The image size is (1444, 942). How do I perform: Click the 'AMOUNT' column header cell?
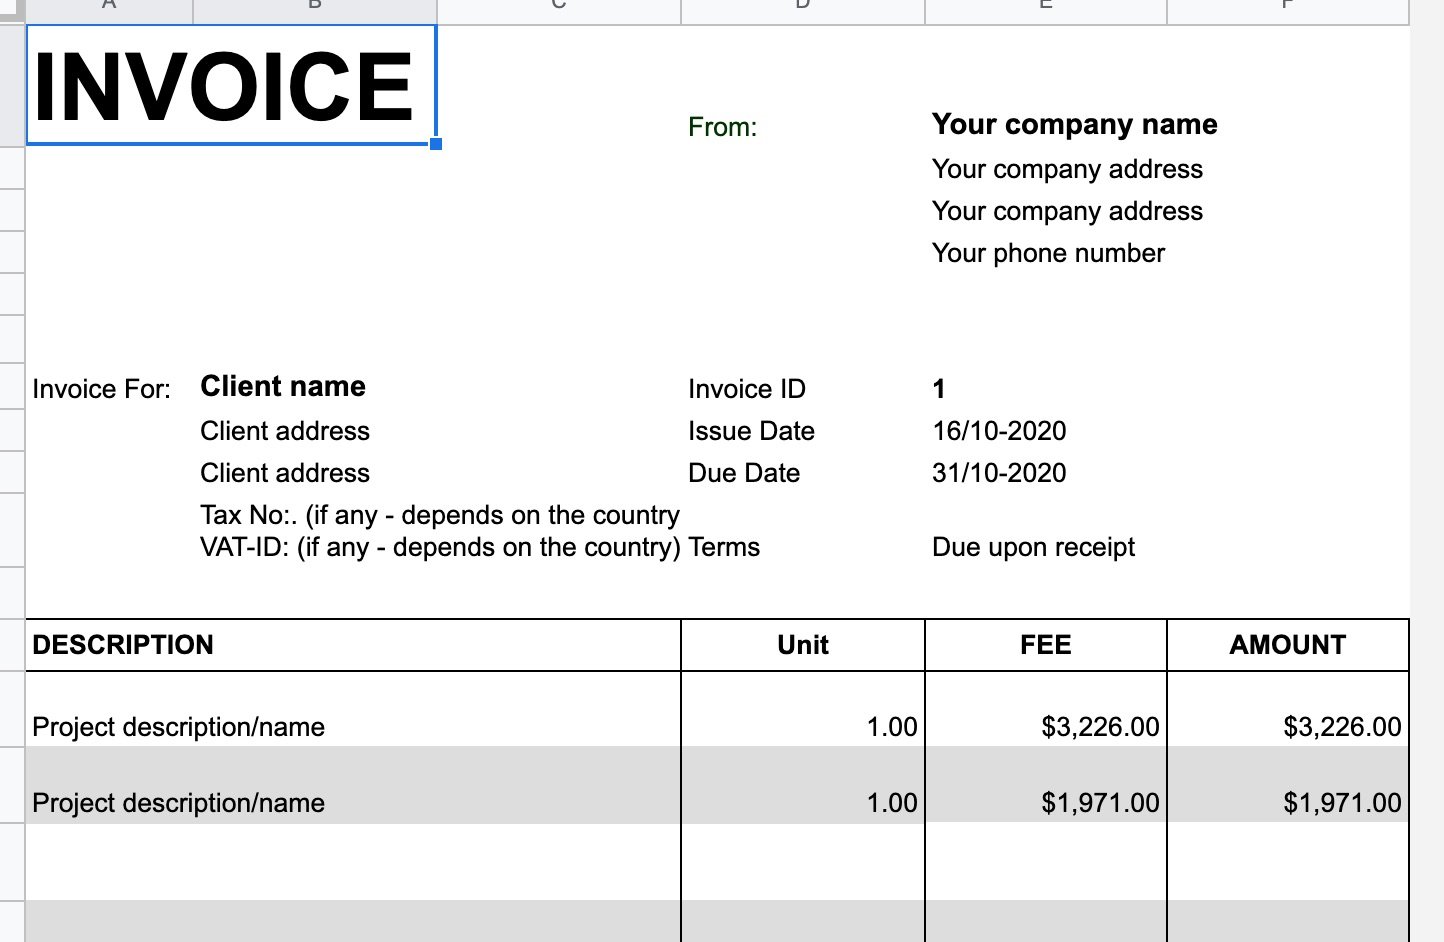pos(1287,644)
